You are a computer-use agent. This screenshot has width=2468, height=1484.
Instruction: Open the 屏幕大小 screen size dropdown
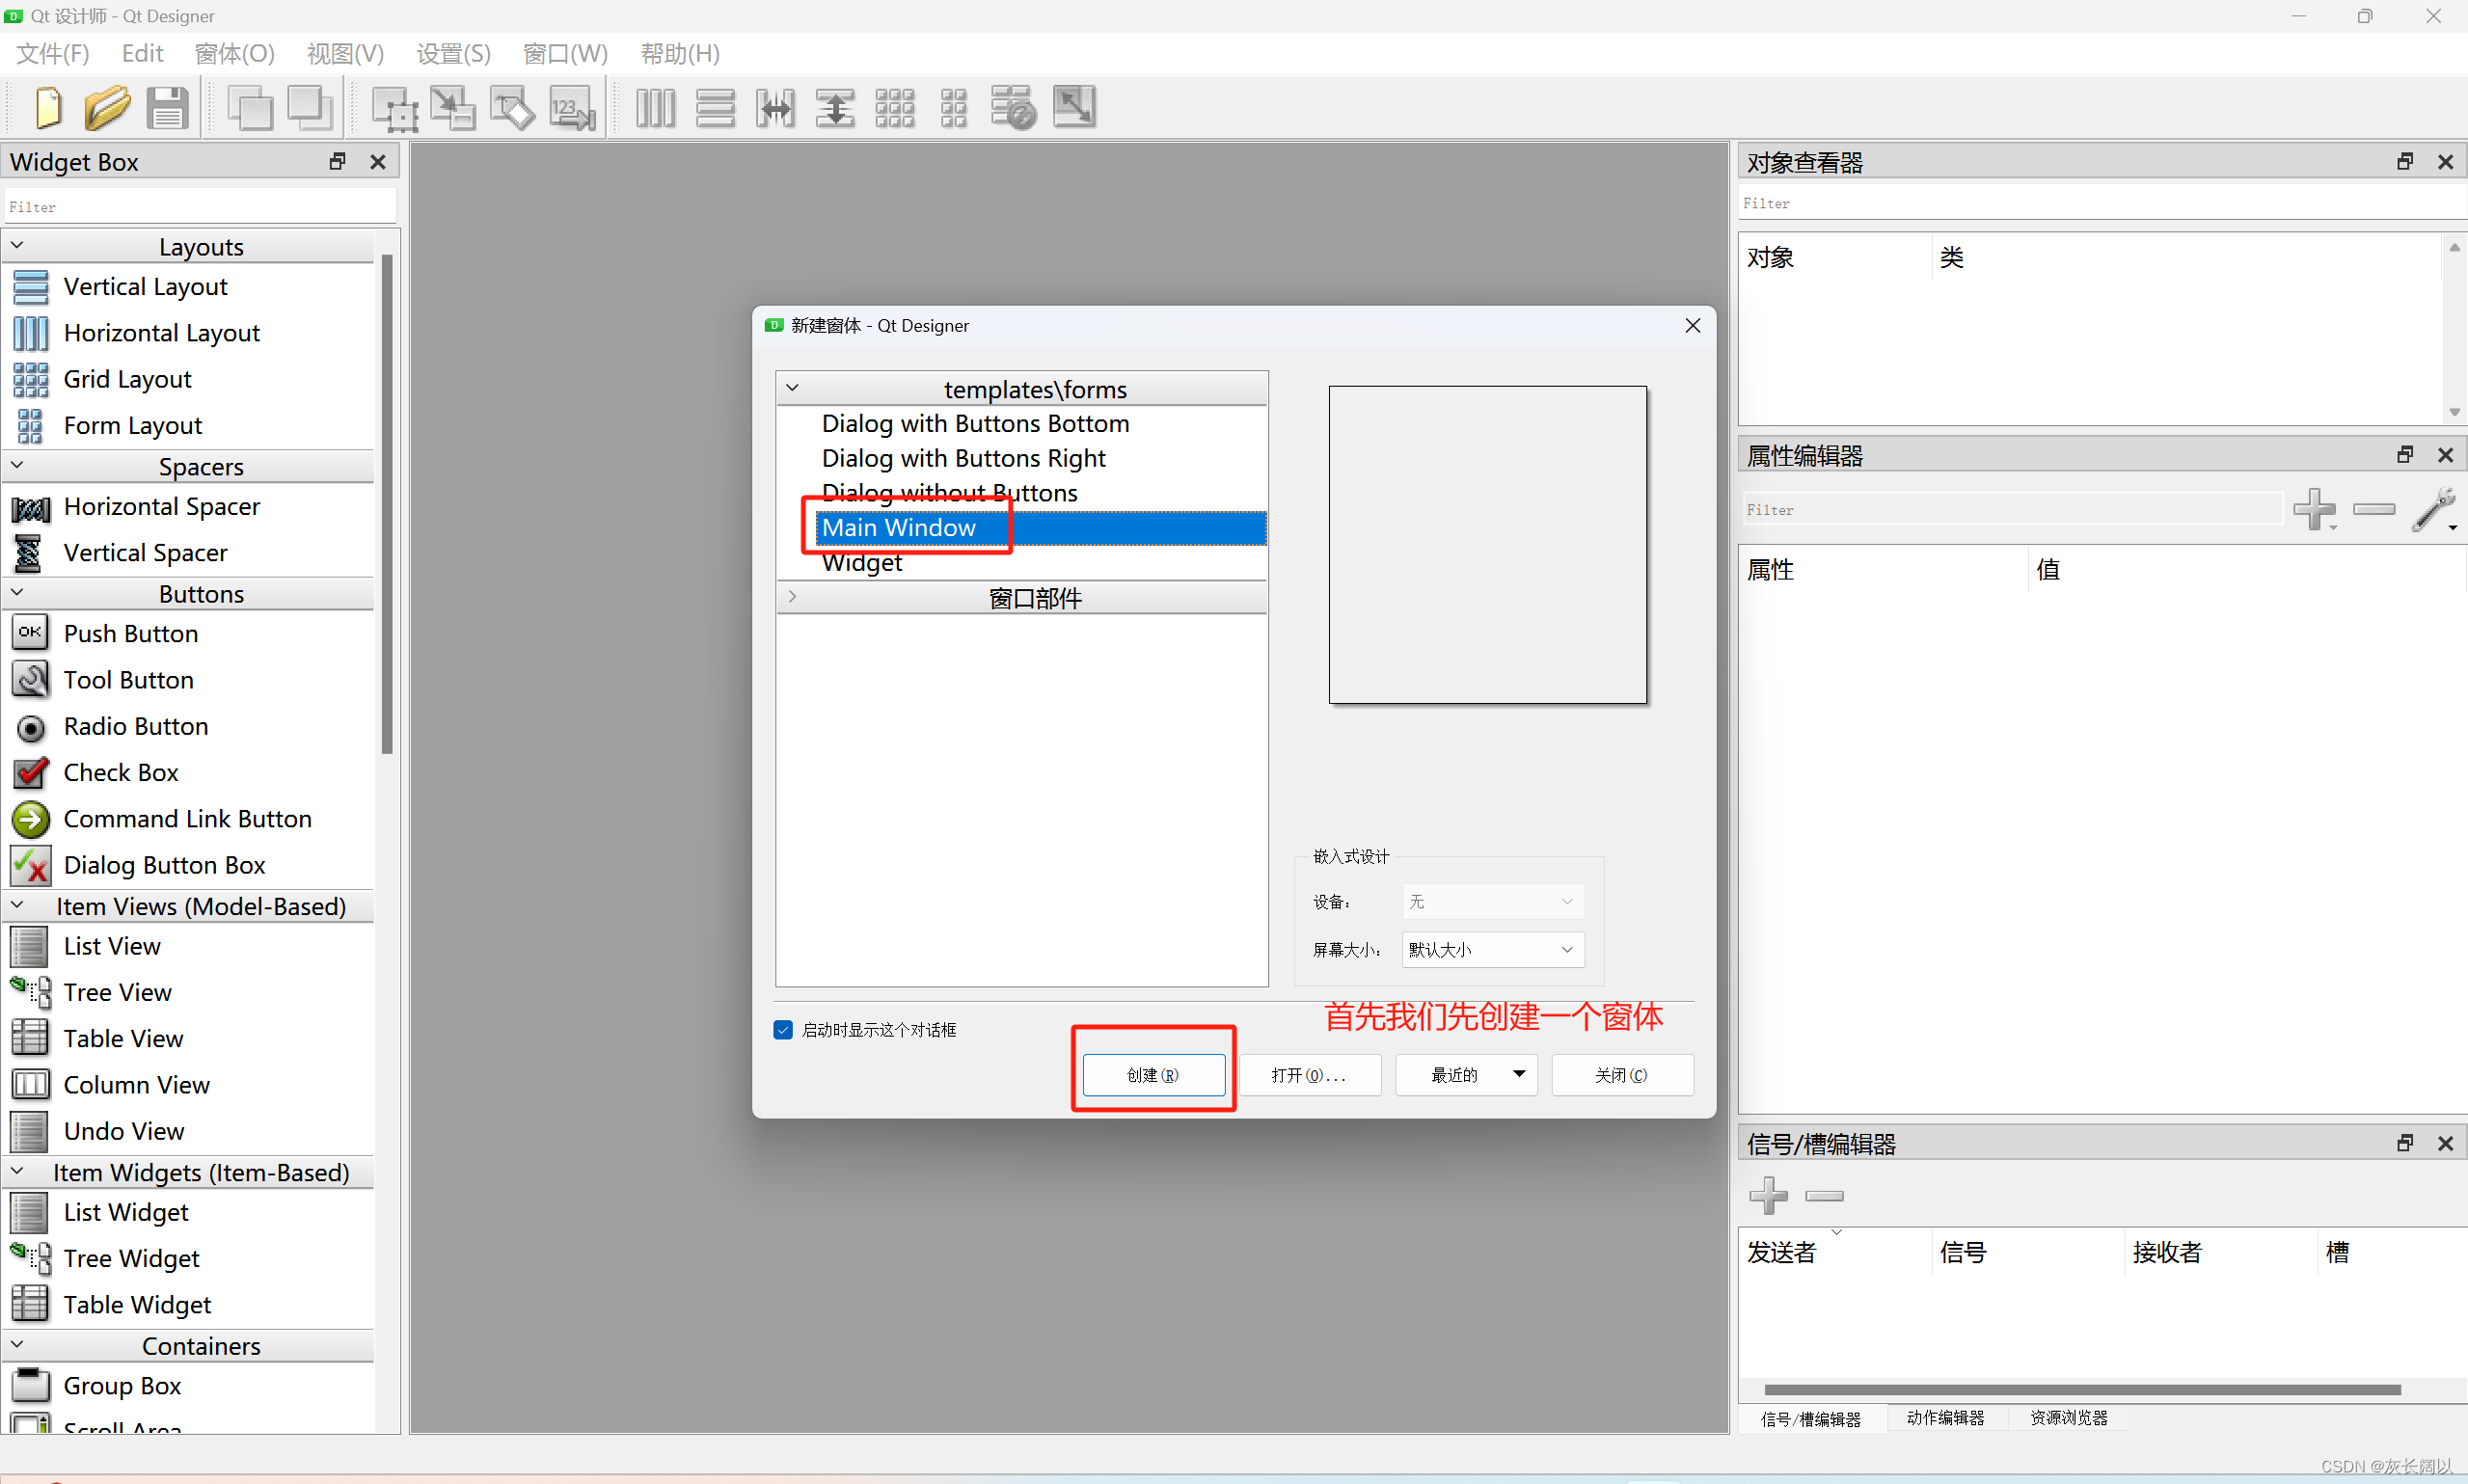pyautogui.click(x=1492, y=949)
